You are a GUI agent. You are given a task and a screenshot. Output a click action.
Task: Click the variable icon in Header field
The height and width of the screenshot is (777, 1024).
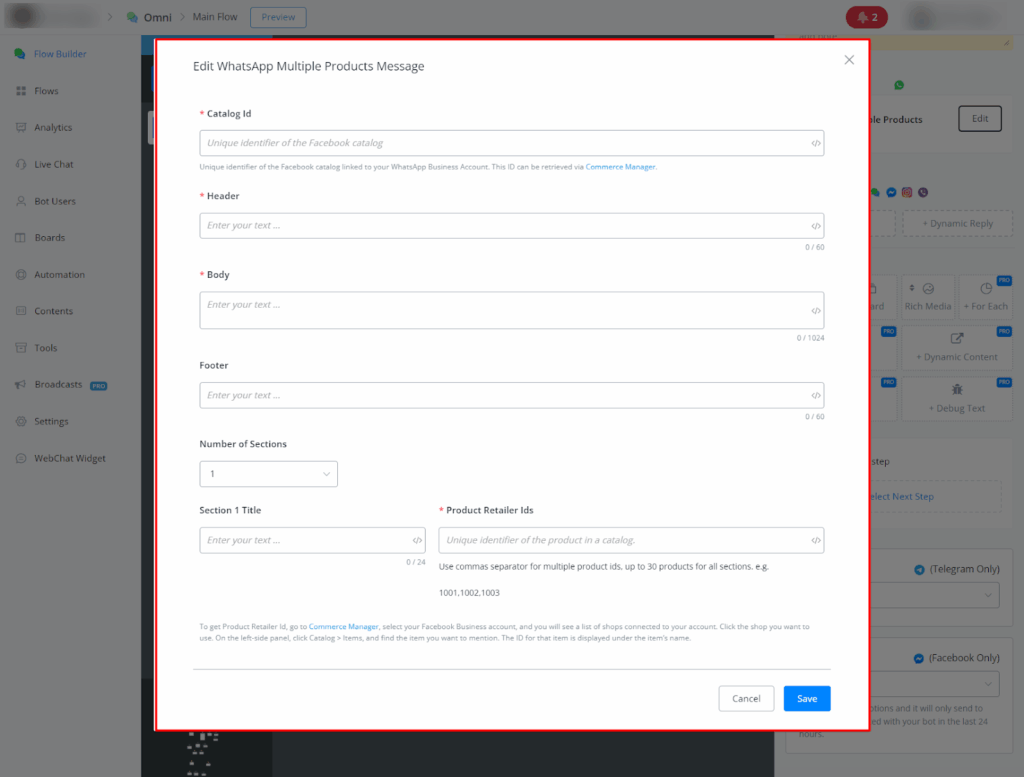pyautogui.click(x=816, y=226)
